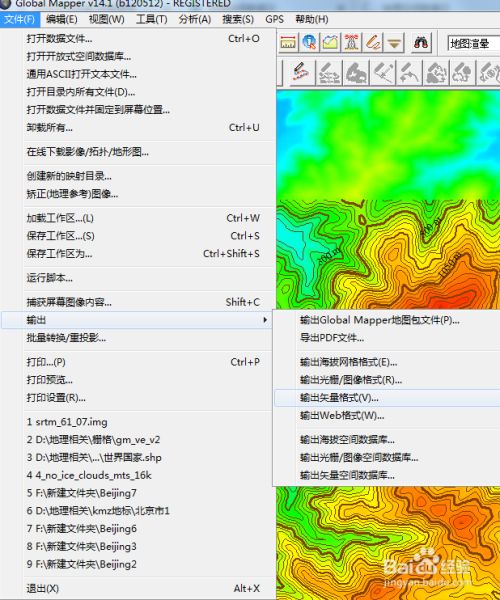Open the 工具(T) menu
Screen dimensions: 500x600
pyautogui.click(x=151, y=19)
